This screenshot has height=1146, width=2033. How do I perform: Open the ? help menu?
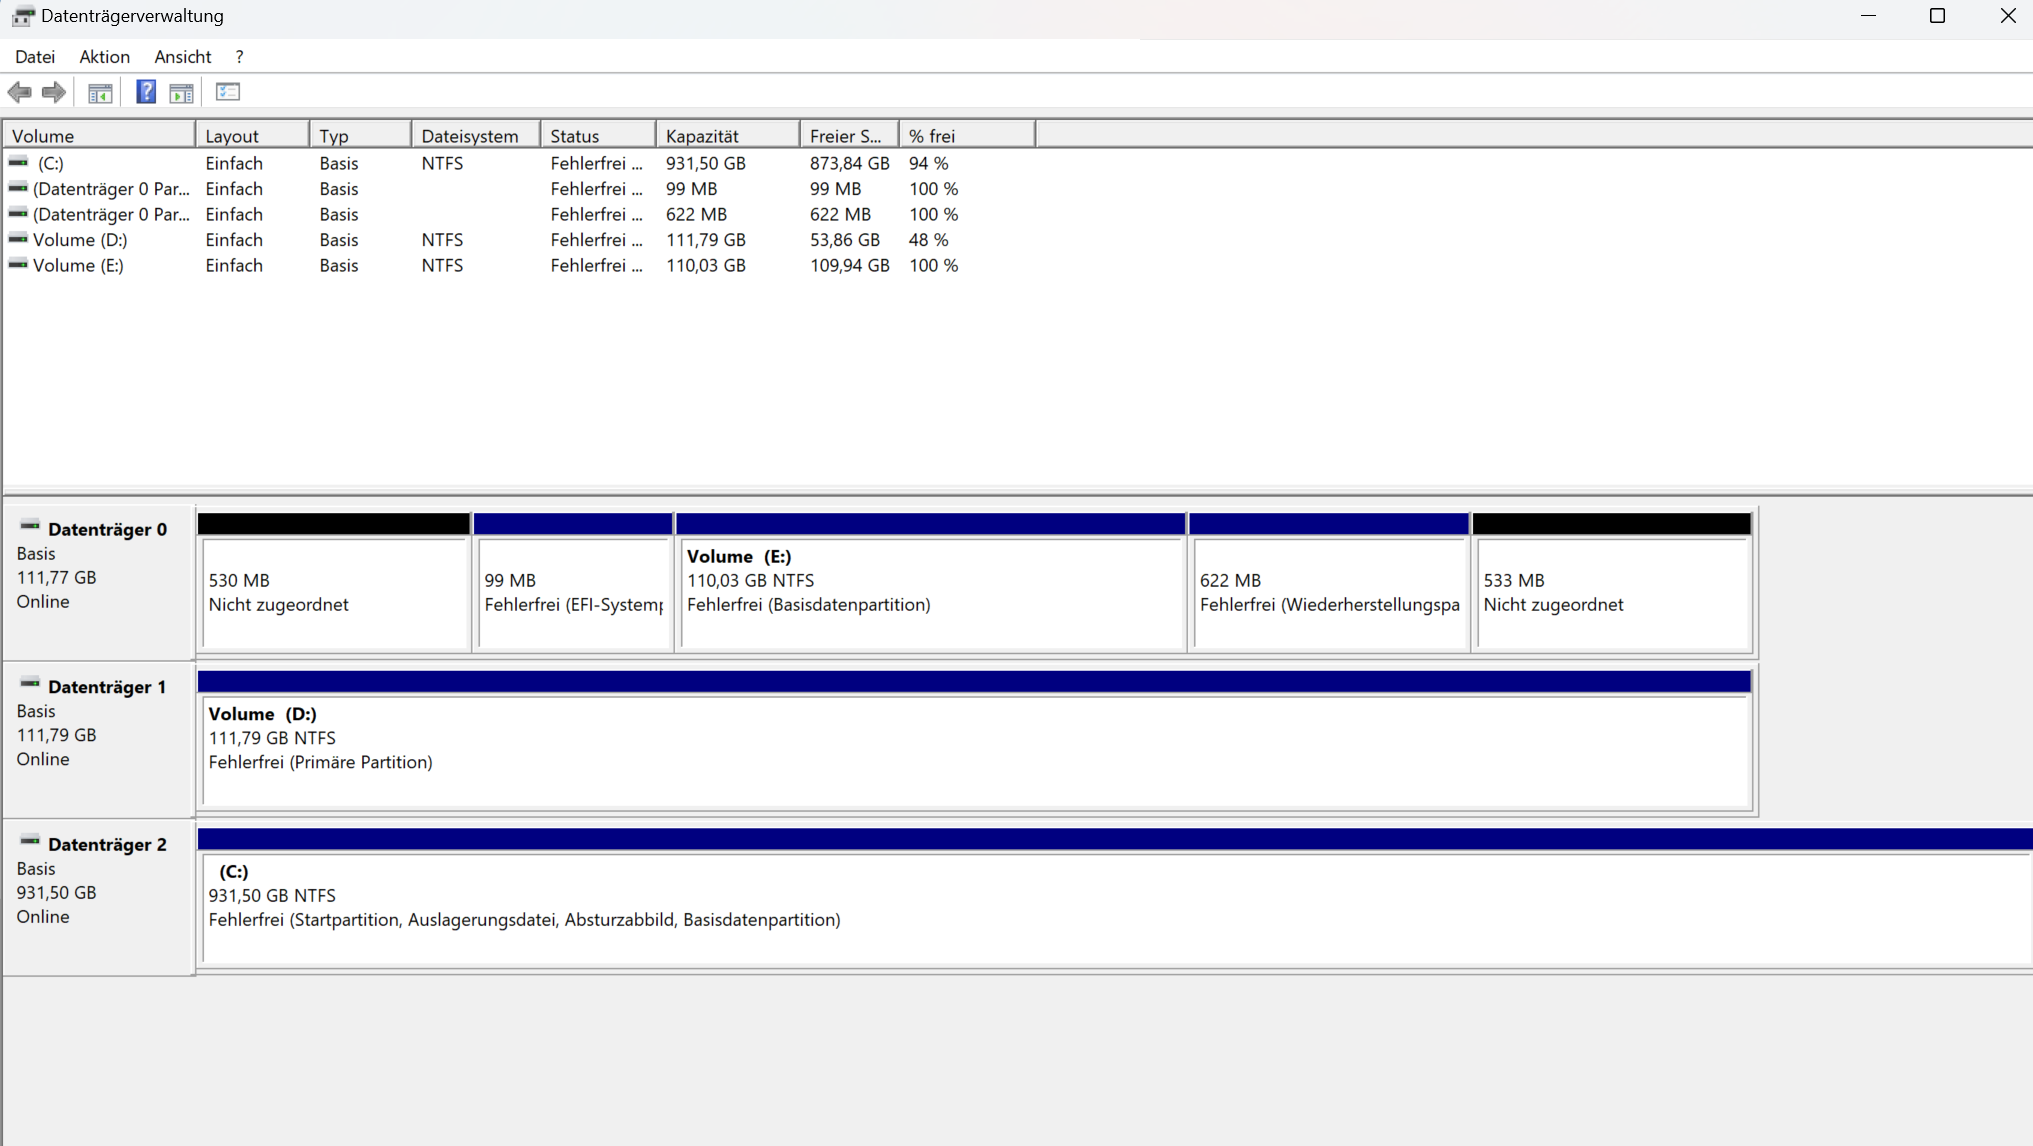[239, 57]
